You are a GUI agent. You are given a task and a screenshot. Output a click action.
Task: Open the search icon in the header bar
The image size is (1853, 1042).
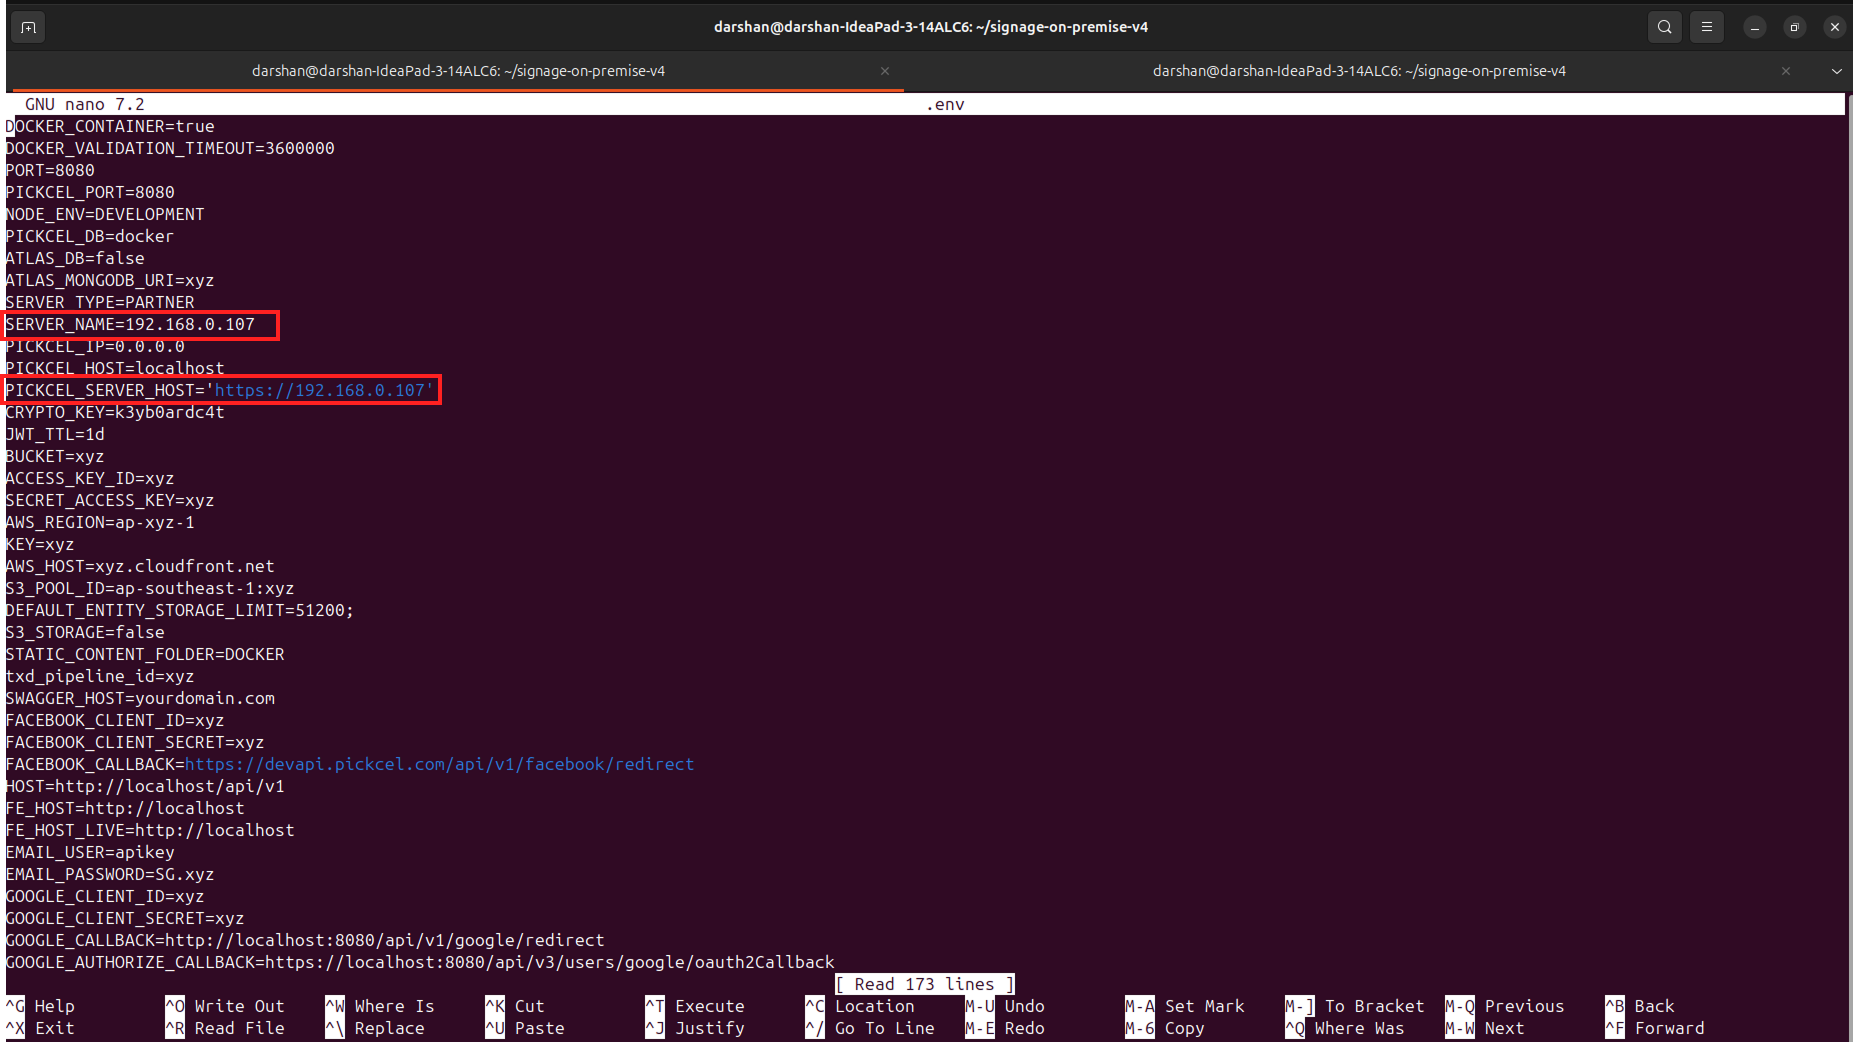pyautogui.click(x=1663, y=27)
